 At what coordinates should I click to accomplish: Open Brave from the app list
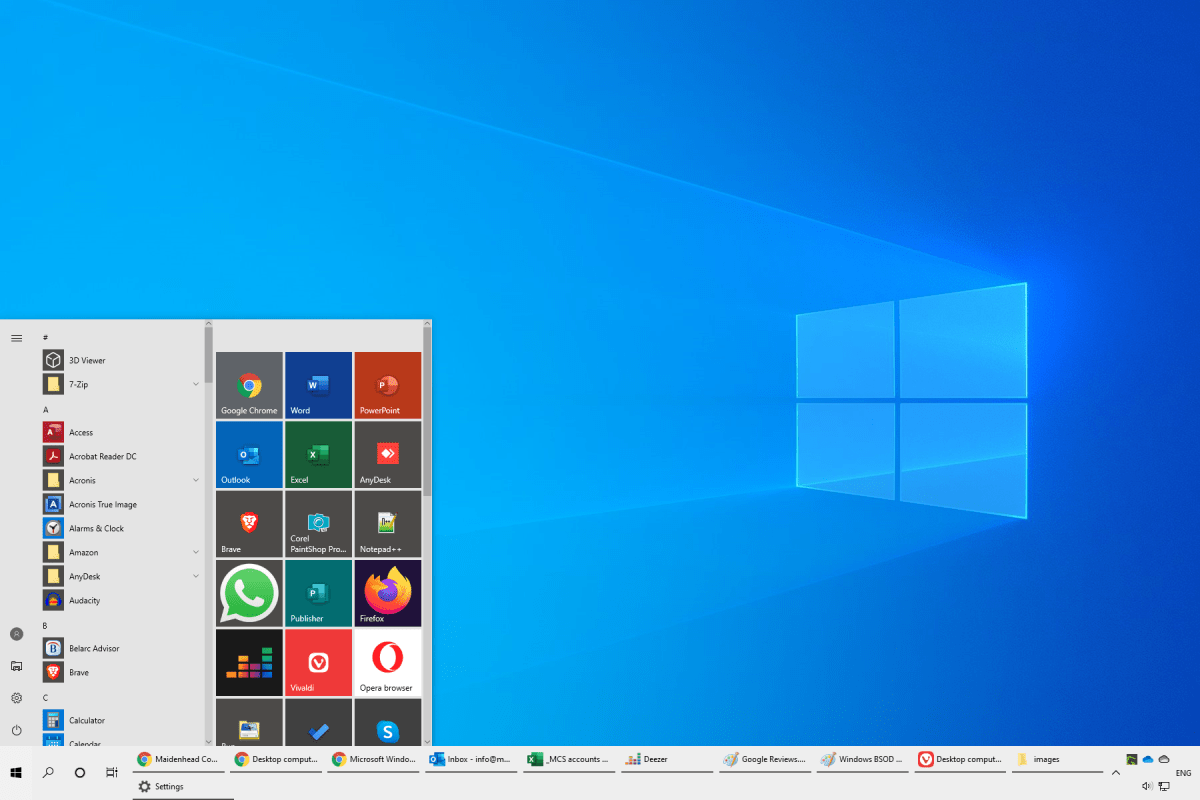tap(122, 672)
